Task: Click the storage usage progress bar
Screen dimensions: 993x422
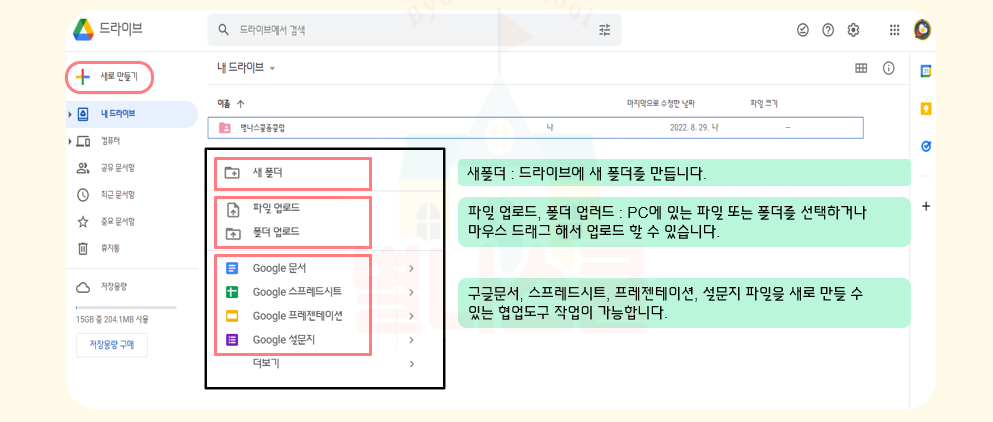Action: [126, 307]
